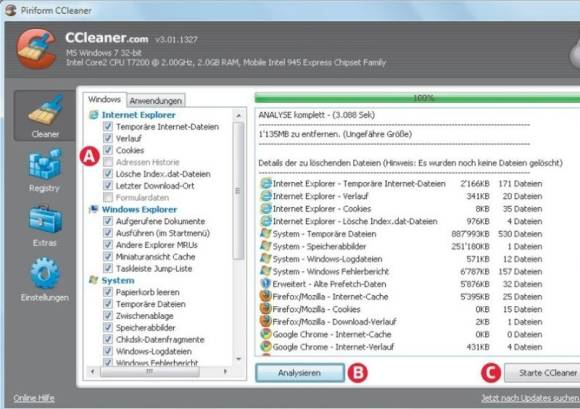The height and width of the screenshot is (409, 580).
Task: Click horizontal scrollbar thumb in options list
Action: (x=150, y=371)
